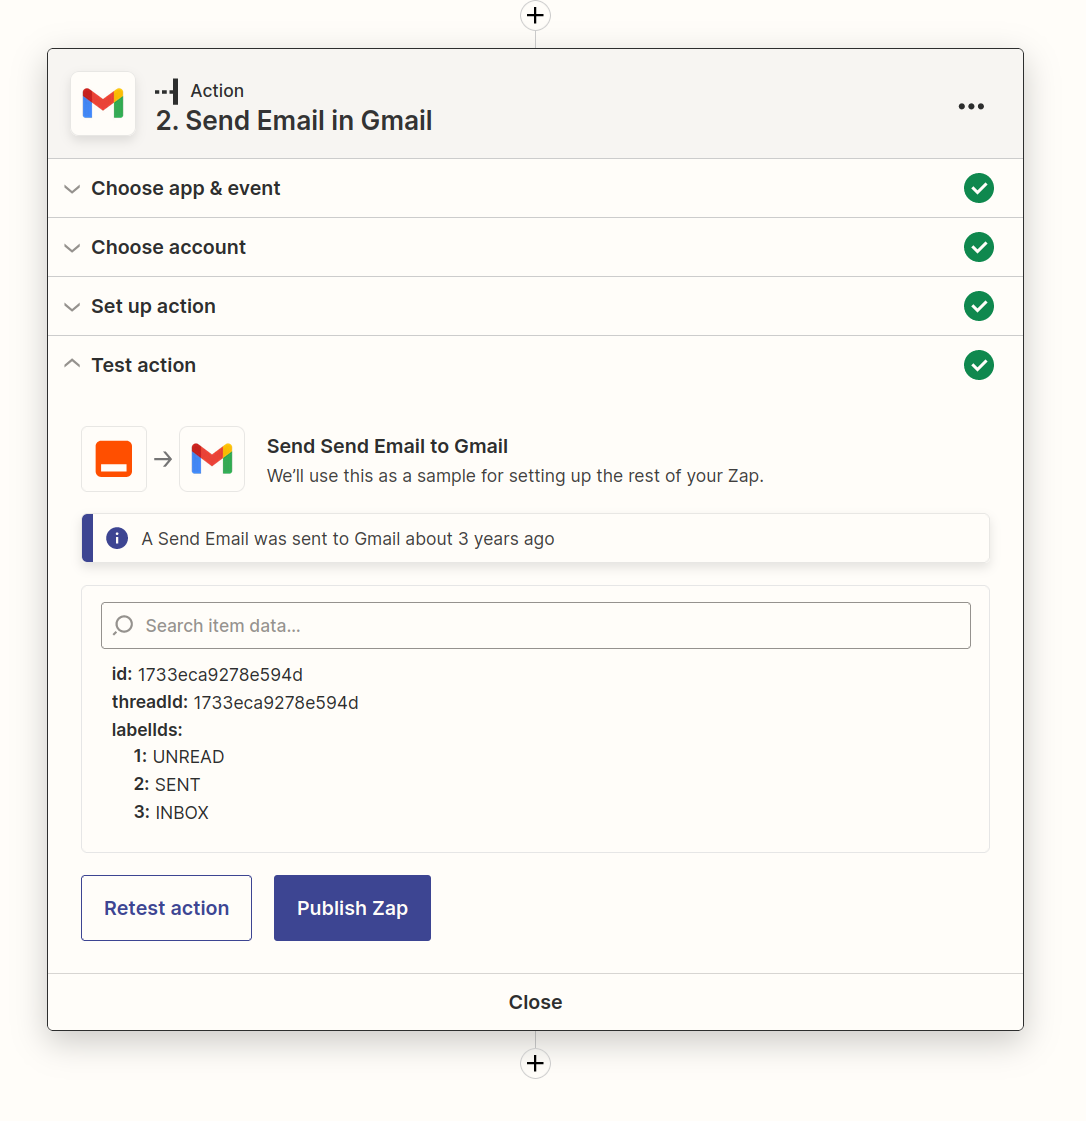Add a step below using the bottom plus icon
The image size is (1086, 1121).
(x=536, y=1063)
